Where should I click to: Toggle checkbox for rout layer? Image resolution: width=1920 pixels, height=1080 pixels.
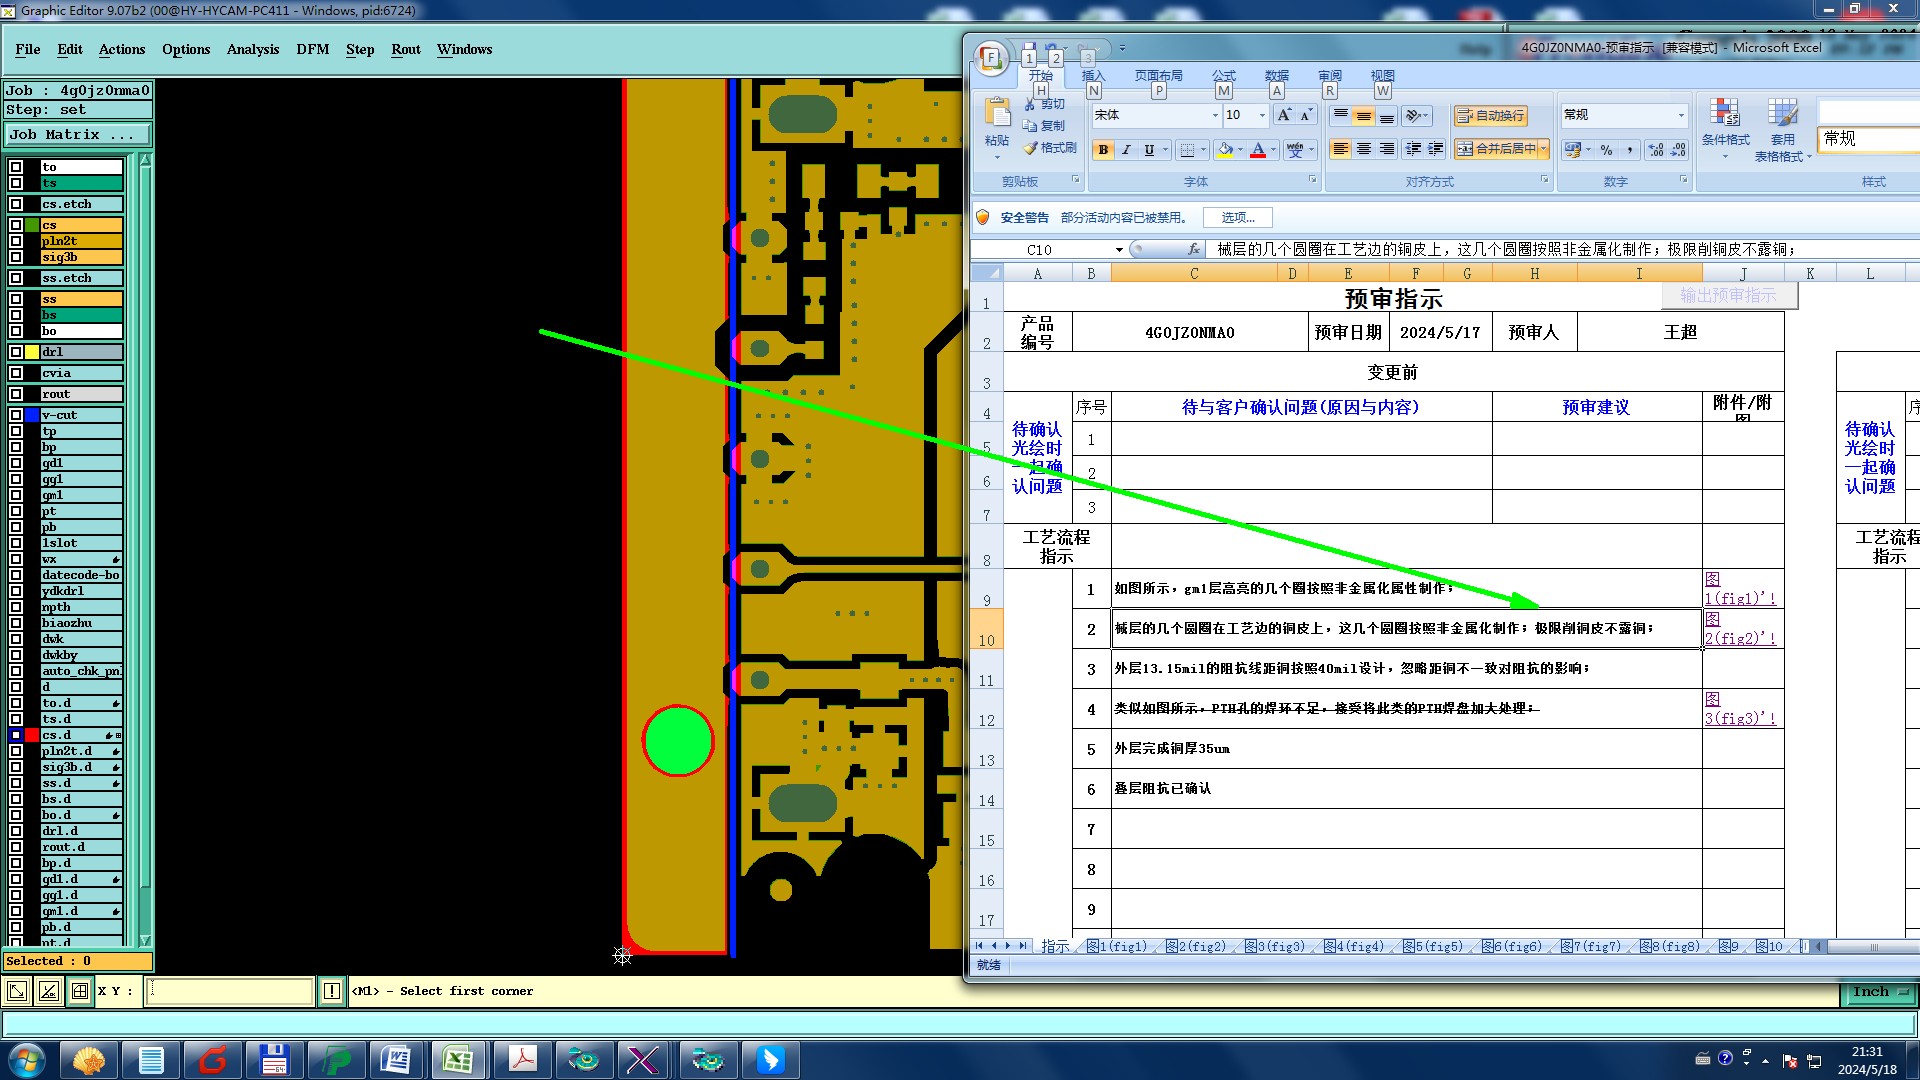point(16,394)
